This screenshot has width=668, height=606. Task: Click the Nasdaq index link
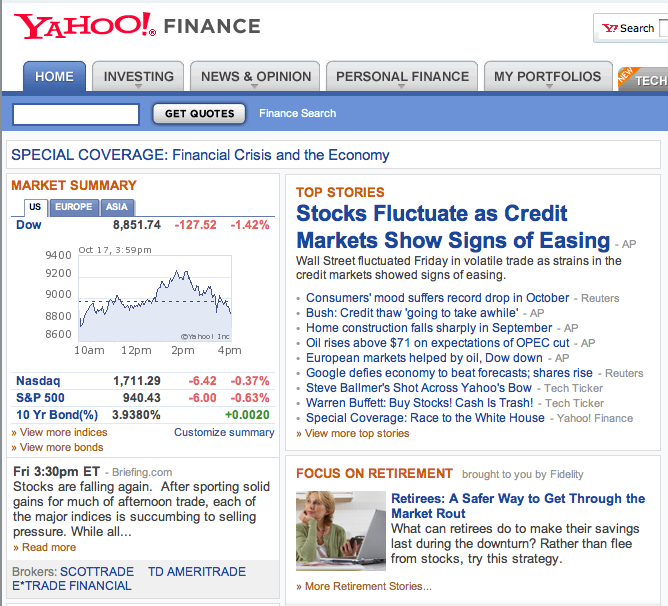pyautogui.click(x=38, y=381)
